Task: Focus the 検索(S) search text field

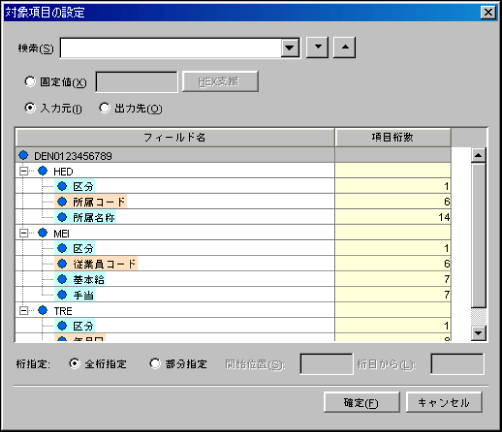Action: click(171, 48)
